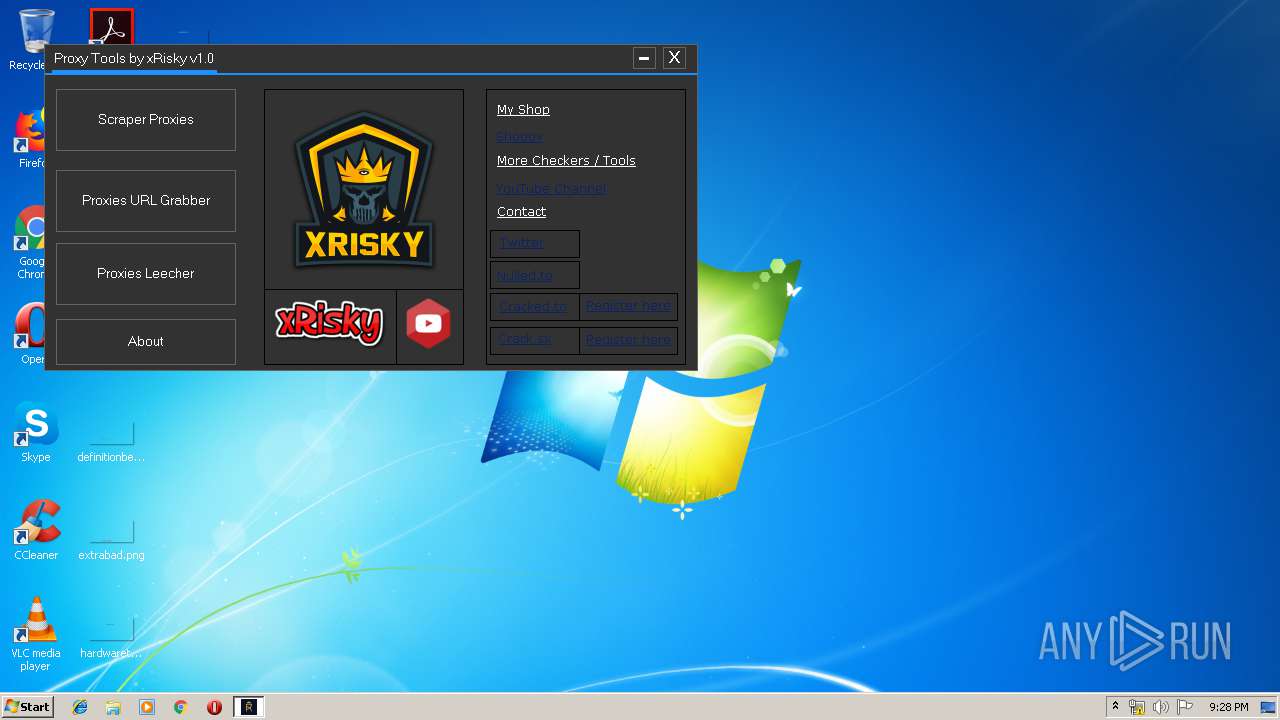Open the network status tray icon

[1138, 707]
